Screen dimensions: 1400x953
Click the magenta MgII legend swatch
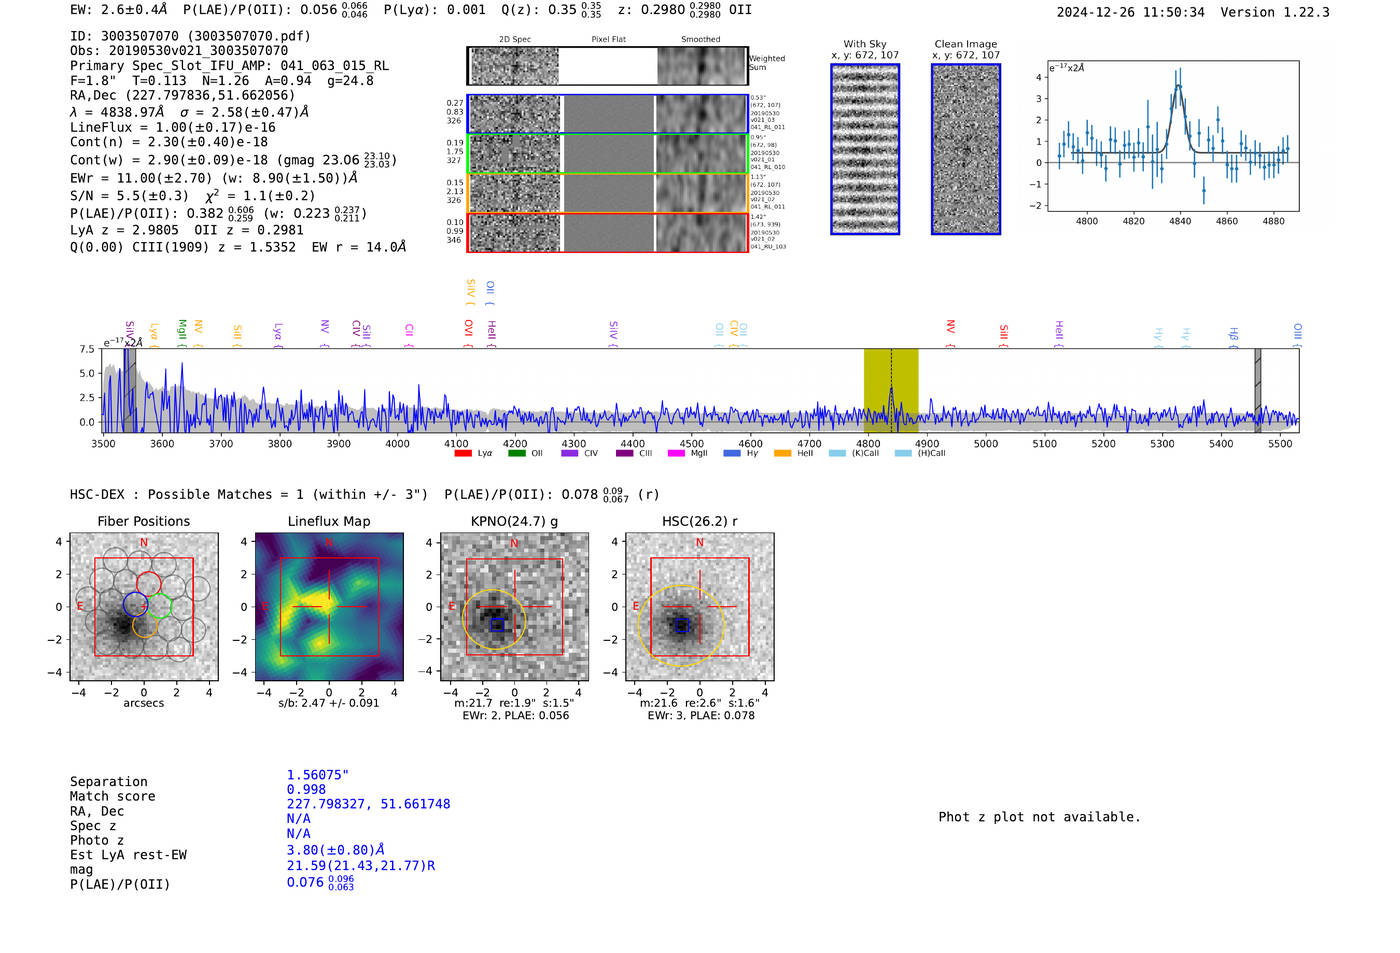[x=676, y=453]
